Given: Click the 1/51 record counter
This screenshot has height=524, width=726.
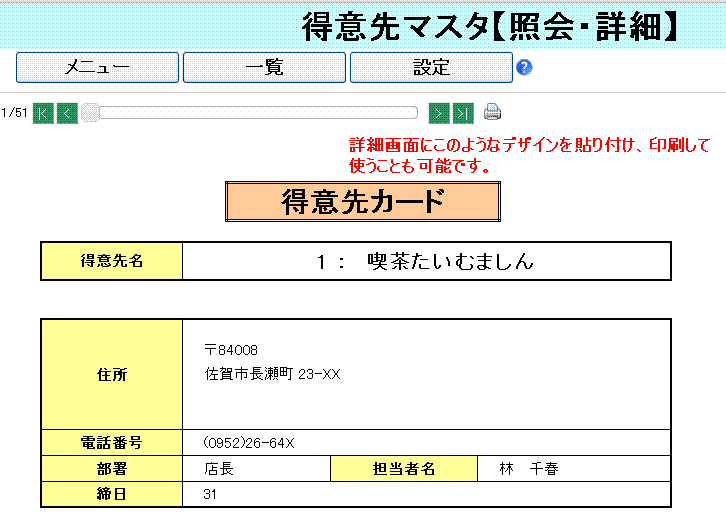Looking at the screenshot, I should 14,112.
